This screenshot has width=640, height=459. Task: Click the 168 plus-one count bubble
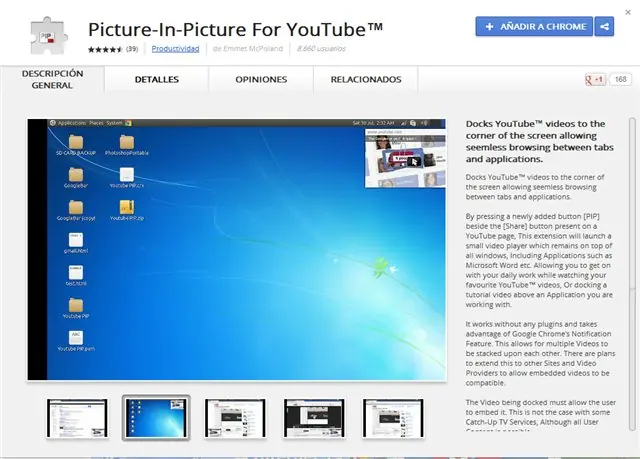(x=620, y=79)
